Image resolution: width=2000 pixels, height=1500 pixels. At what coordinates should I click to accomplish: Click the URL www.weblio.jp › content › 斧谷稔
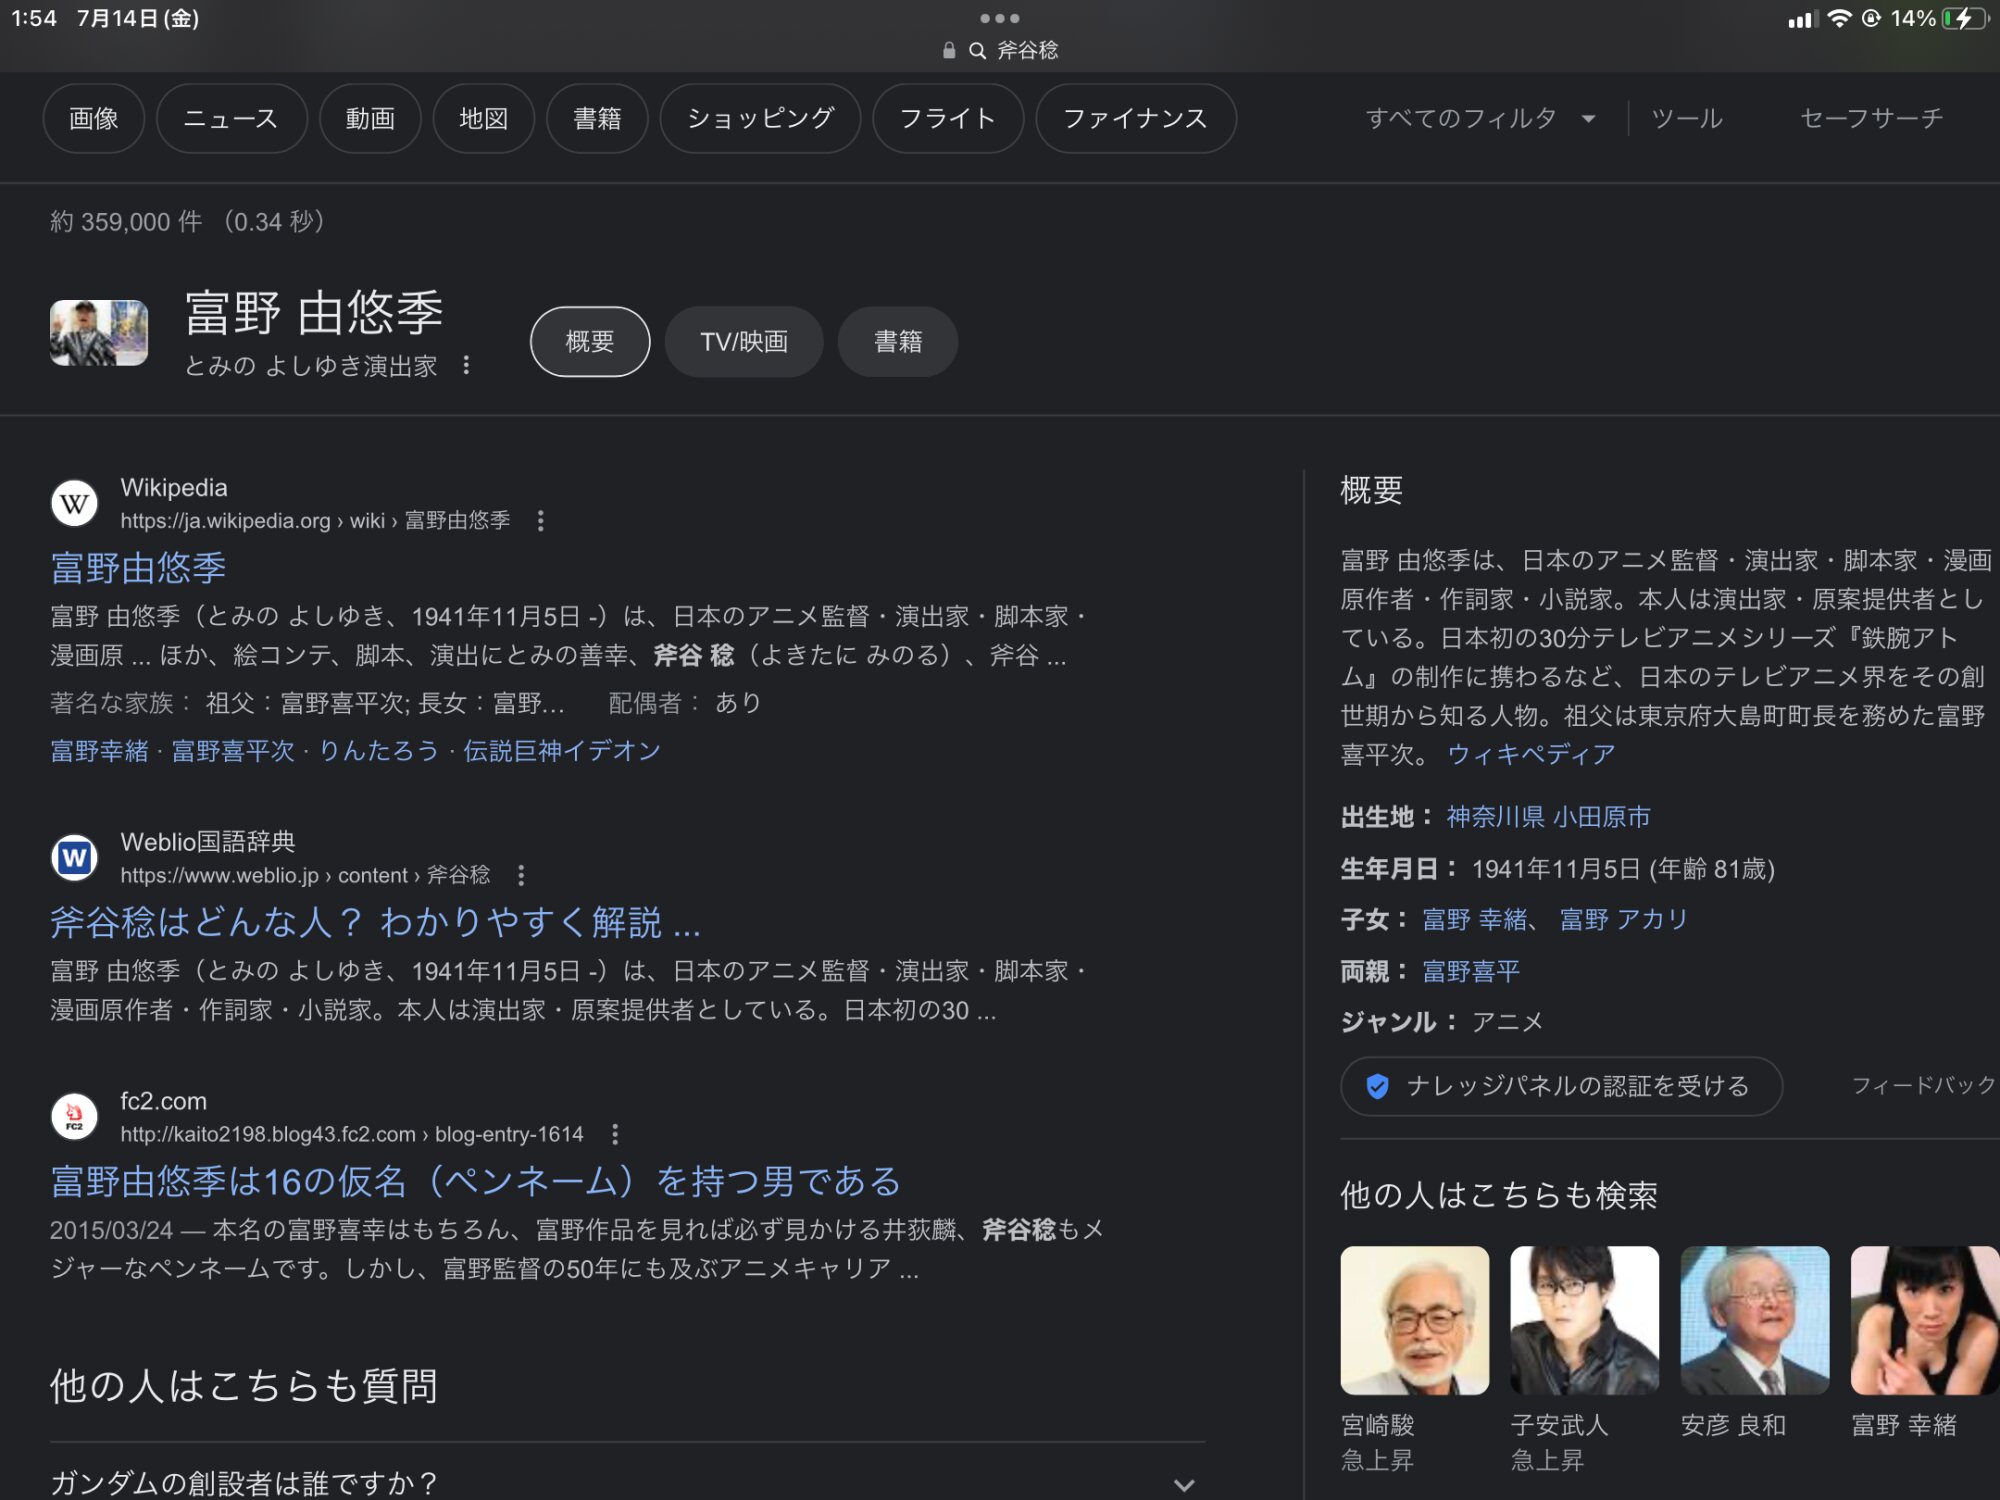[305, 876]
